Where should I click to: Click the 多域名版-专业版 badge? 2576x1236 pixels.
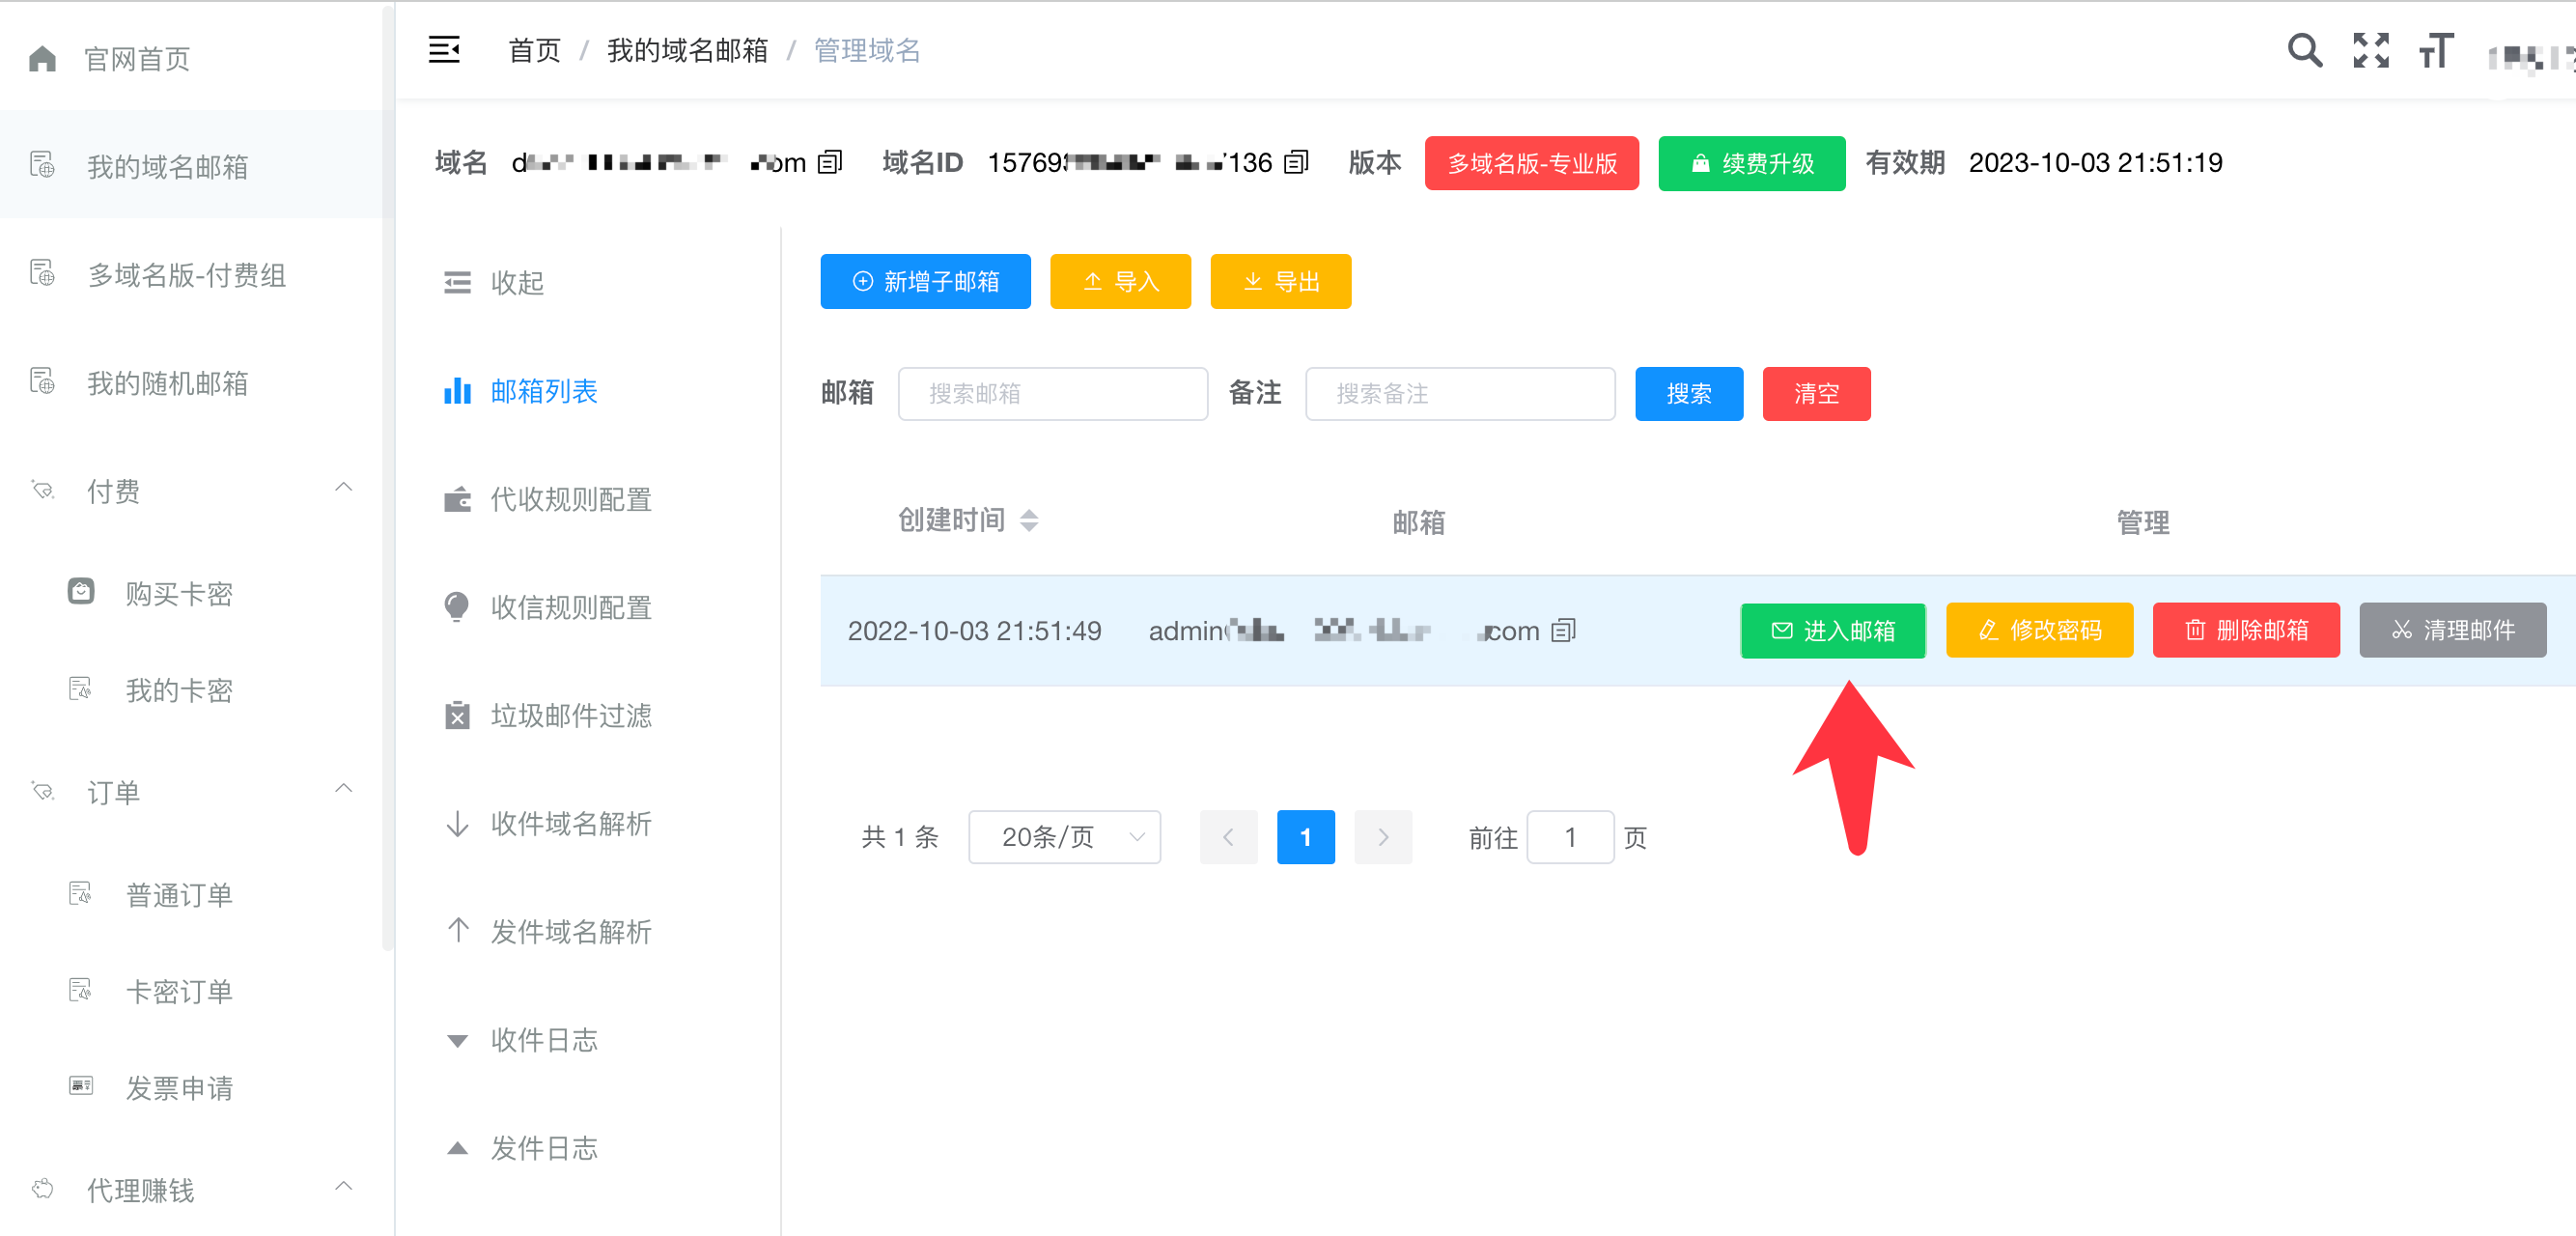tap(1531, 163)
